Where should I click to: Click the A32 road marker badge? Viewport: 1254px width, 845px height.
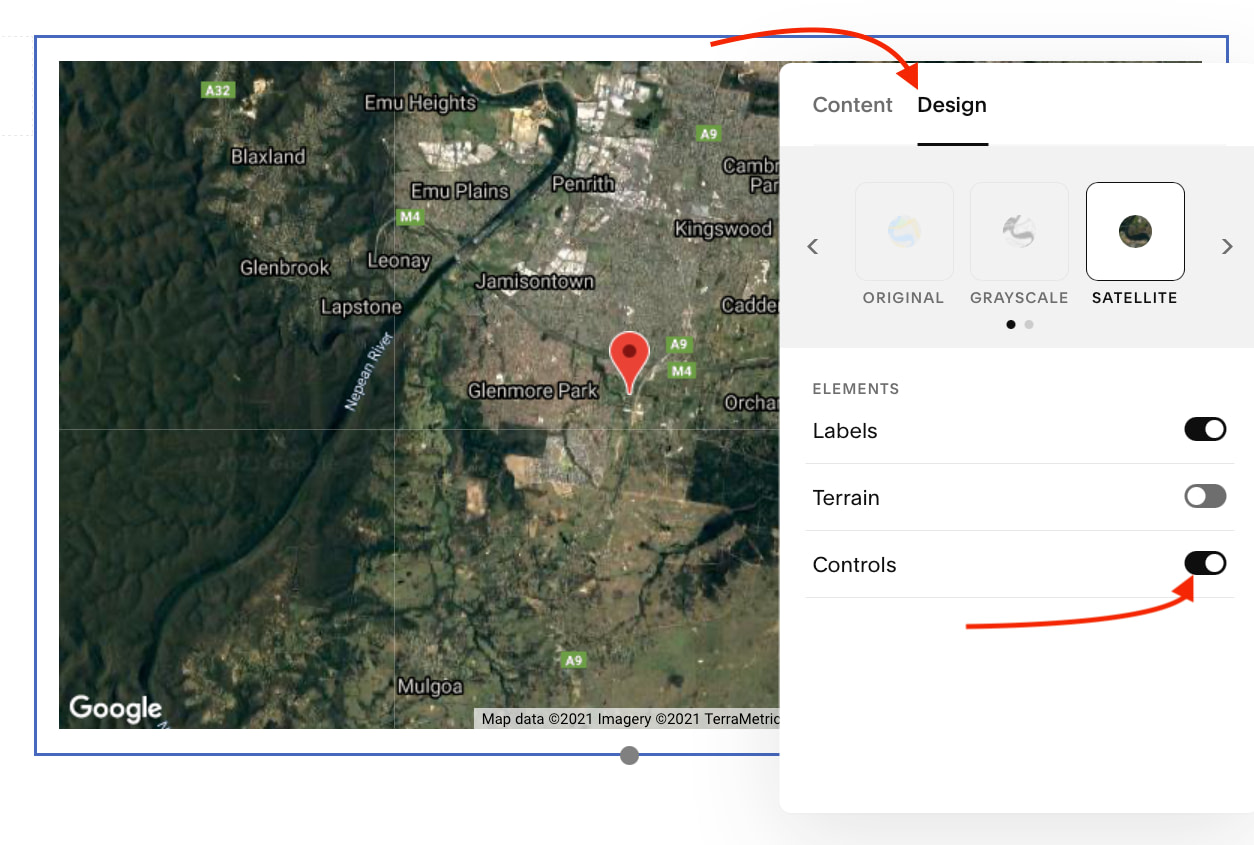click(217, 90)
